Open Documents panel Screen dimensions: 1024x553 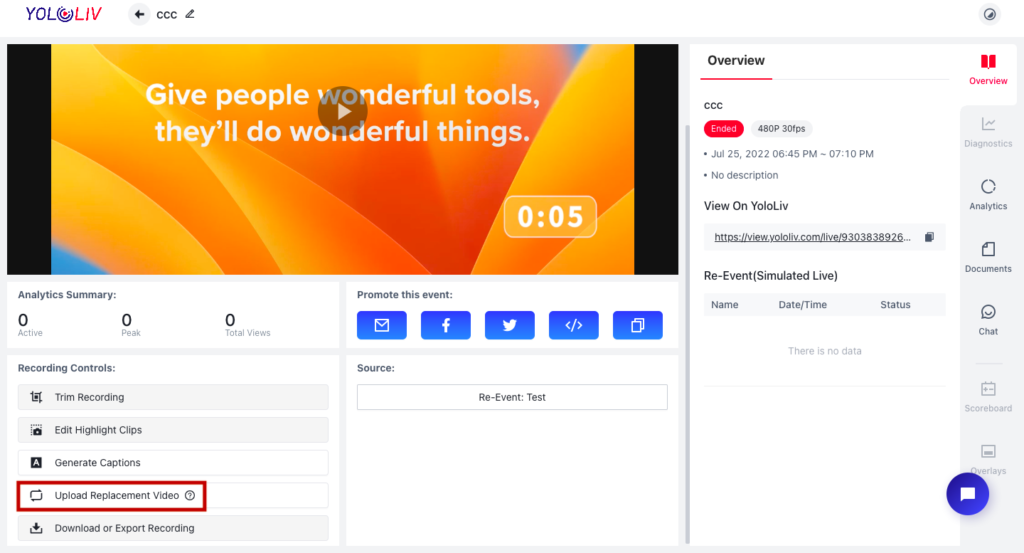(x=988, y=258)
